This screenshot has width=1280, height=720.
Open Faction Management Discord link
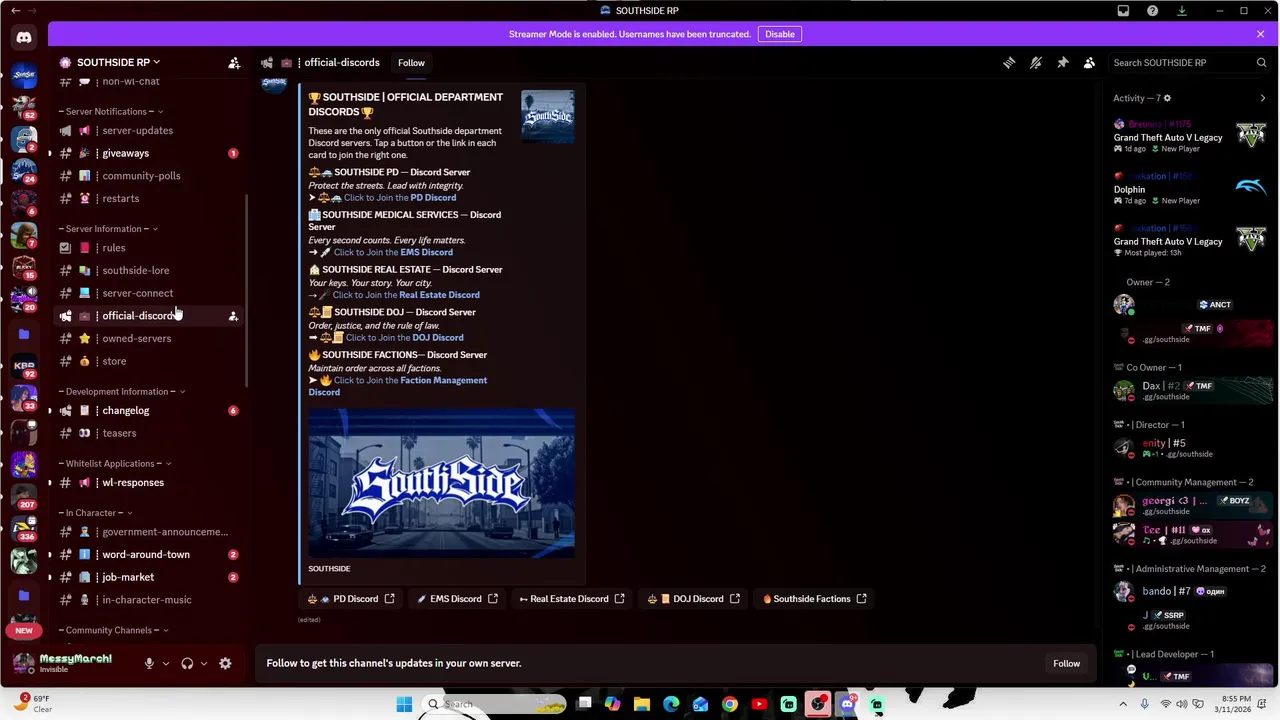(397, 386)
